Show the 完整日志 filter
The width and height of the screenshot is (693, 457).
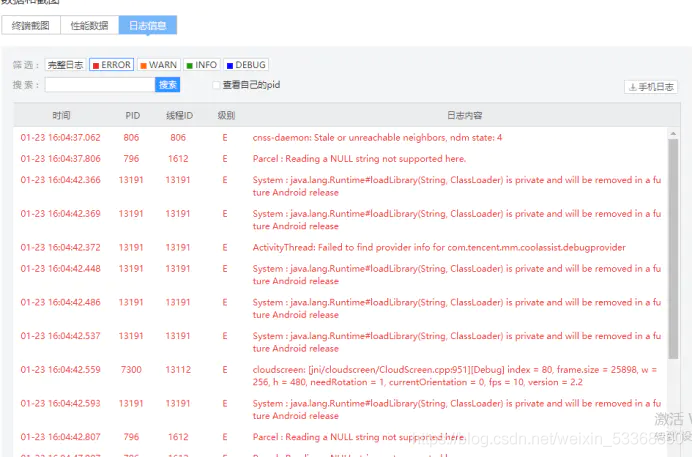click(65, 65)
